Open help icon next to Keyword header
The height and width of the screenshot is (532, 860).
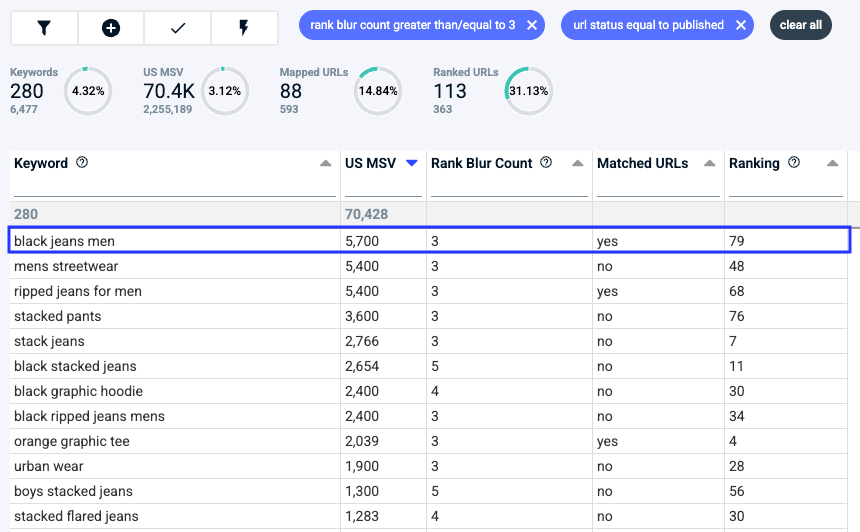(82, 163)
